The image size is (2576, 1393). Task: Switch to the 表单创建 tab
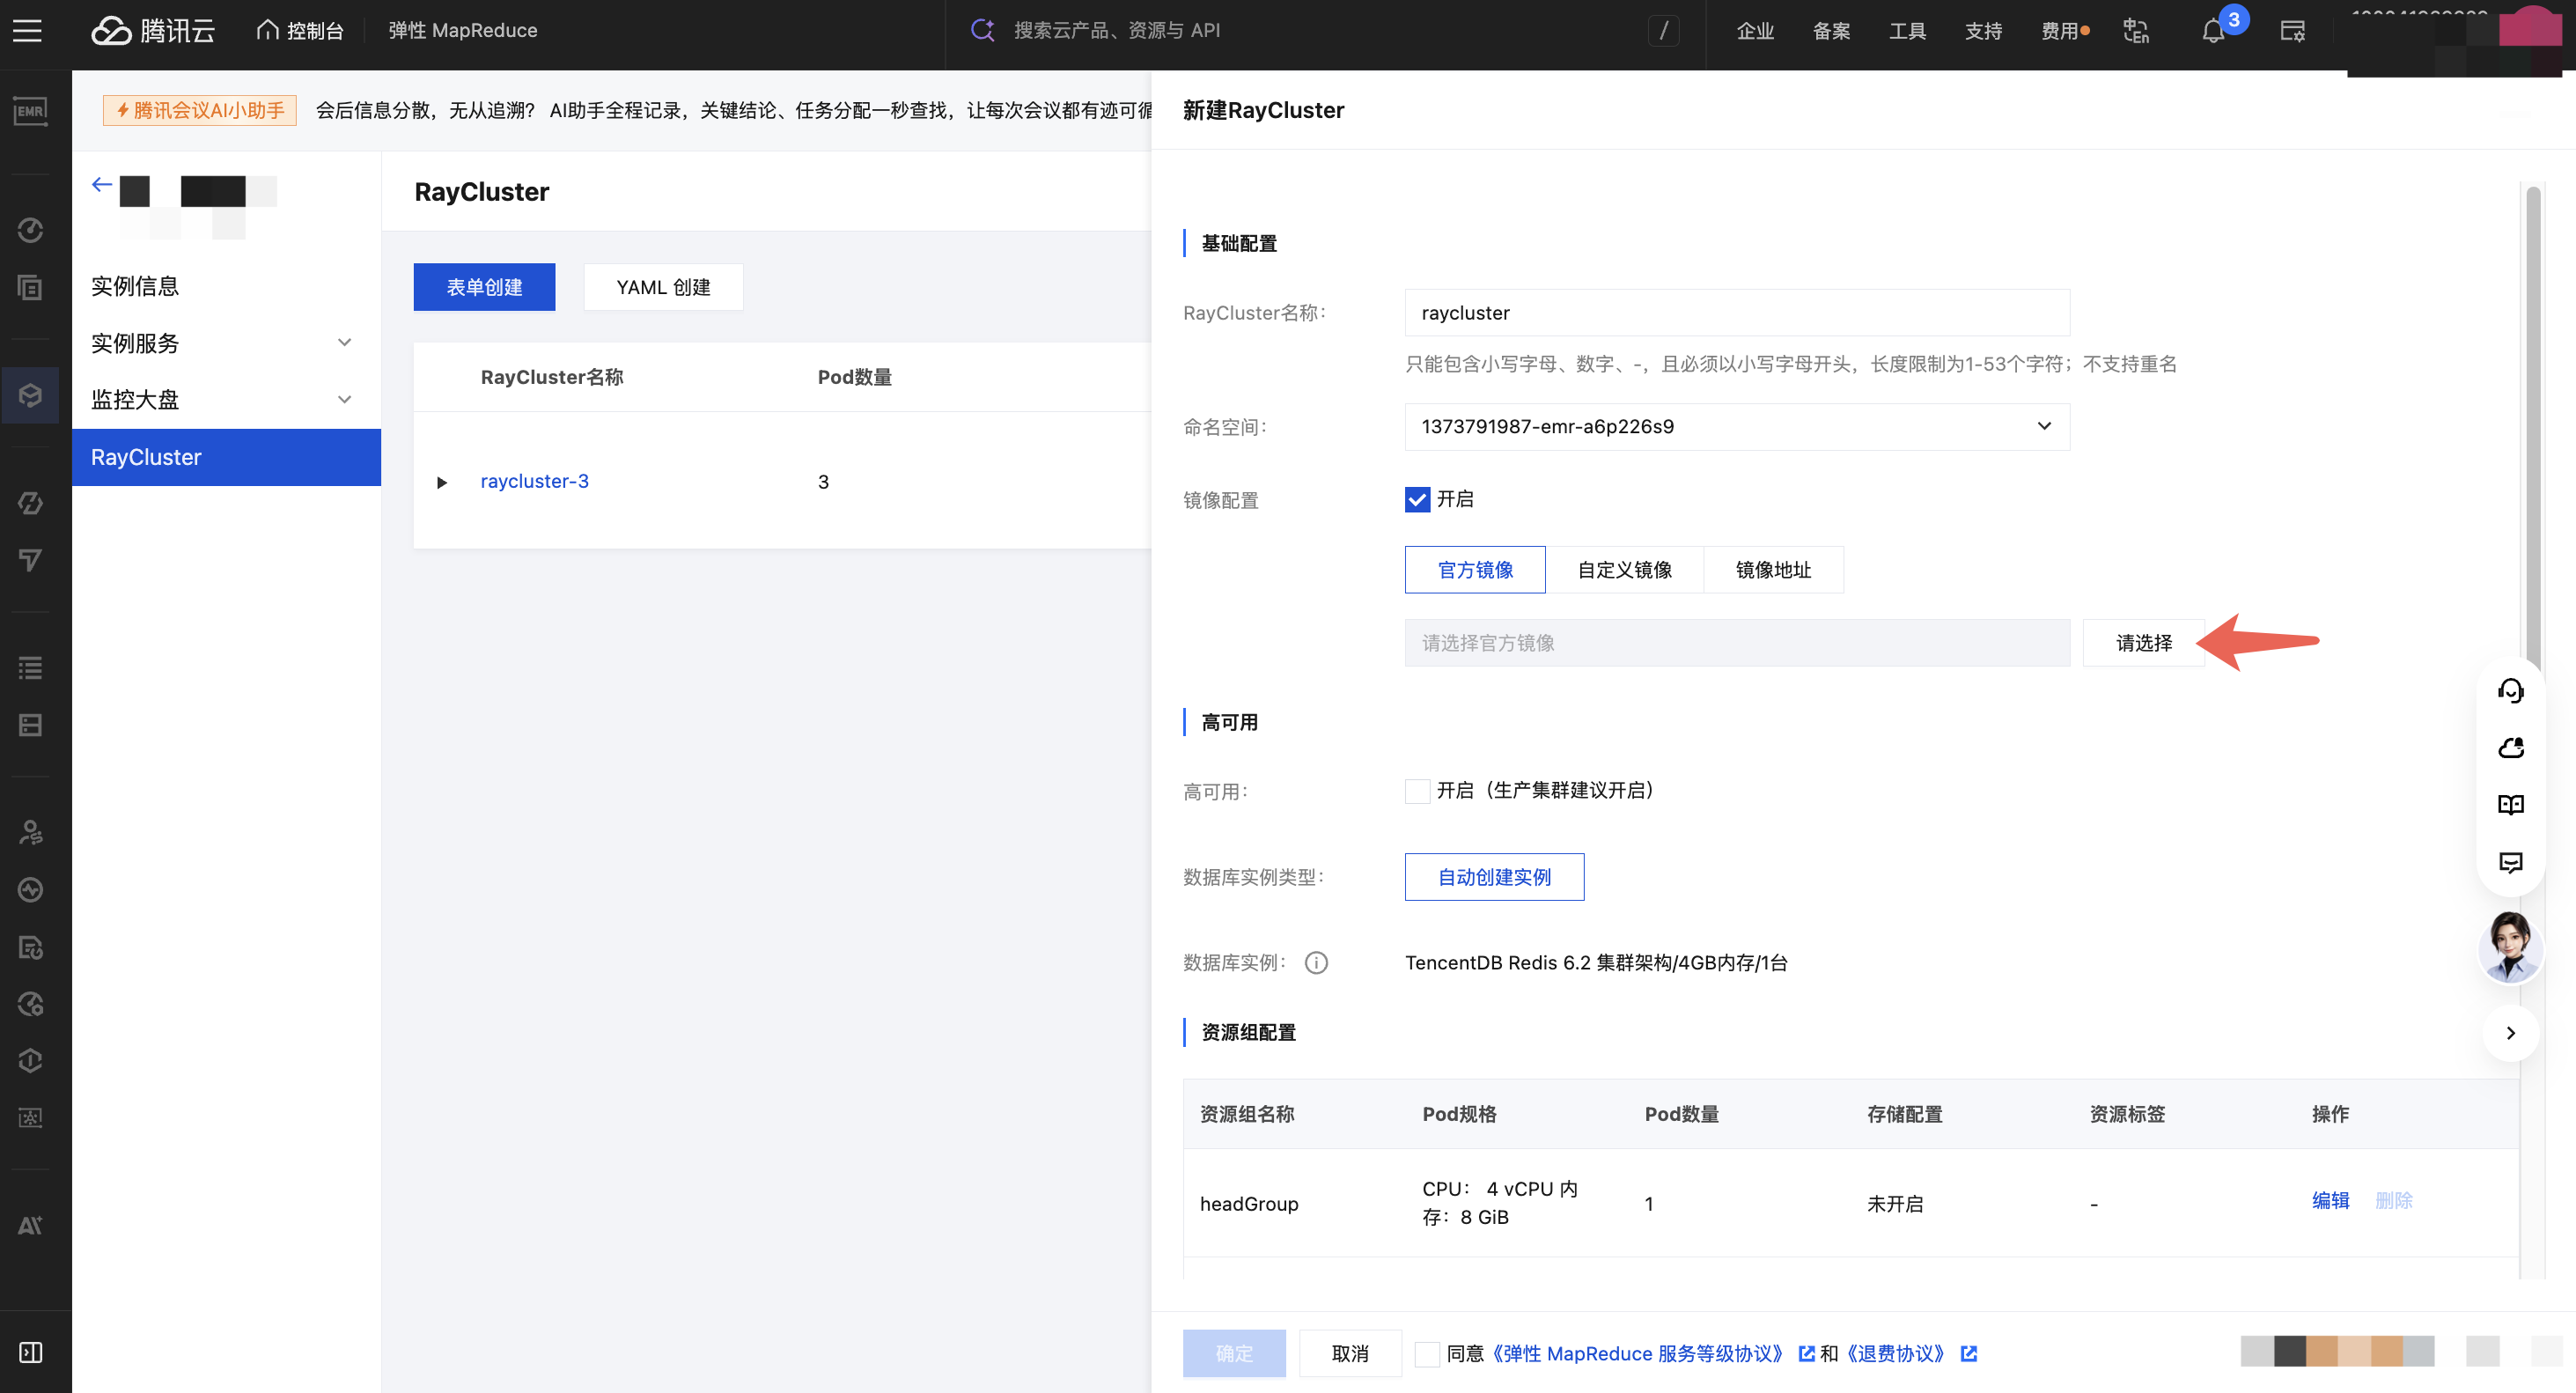pyautogui.click(x=484, y=287)
